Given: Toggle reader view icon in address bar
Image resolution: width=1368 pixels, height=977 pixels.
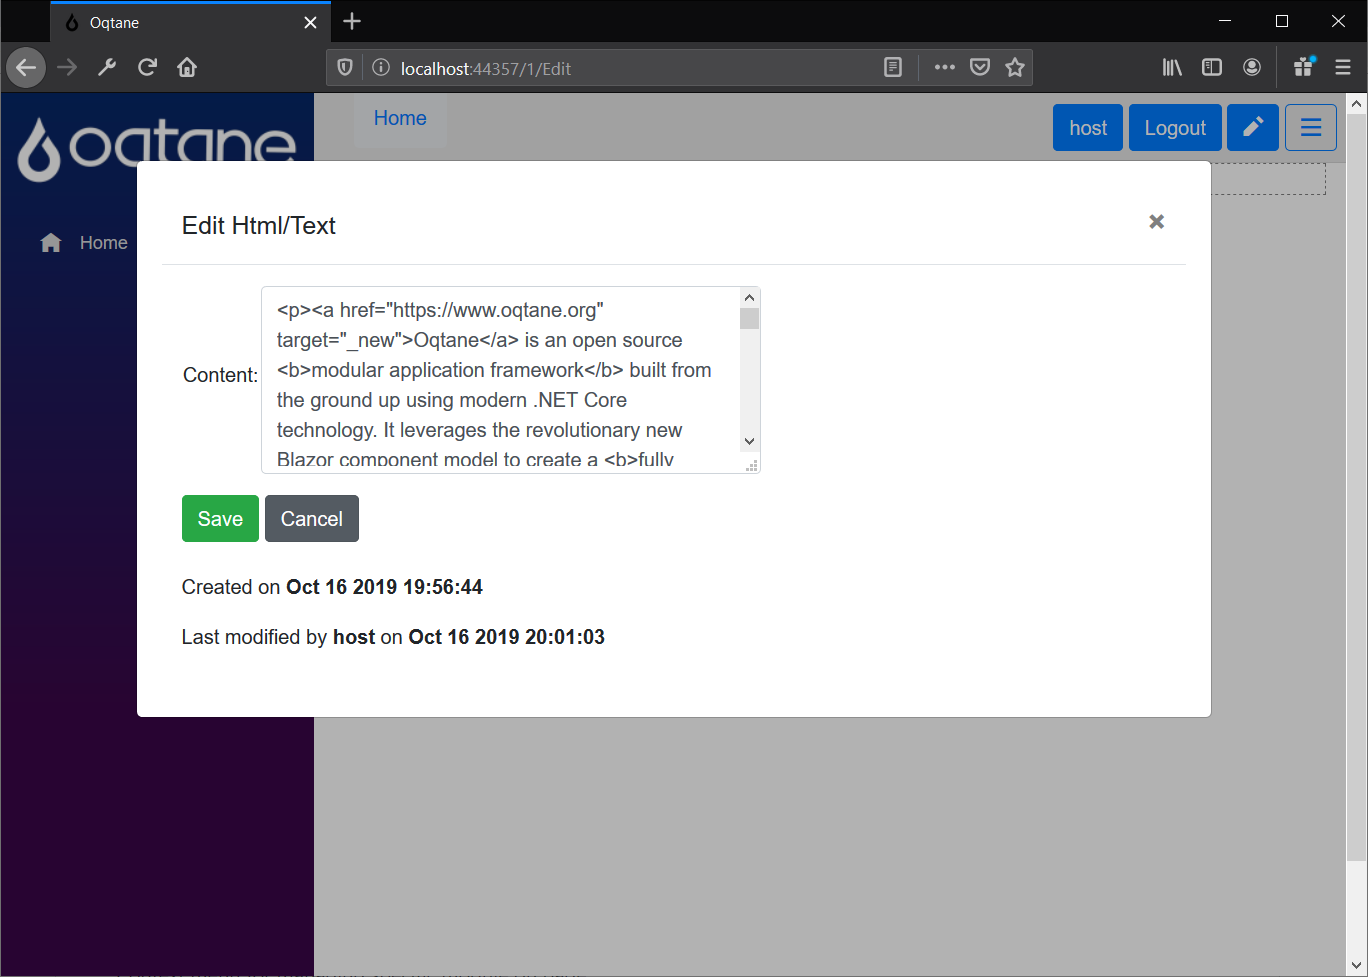Looking at the screenshot, I should (893, 68).
